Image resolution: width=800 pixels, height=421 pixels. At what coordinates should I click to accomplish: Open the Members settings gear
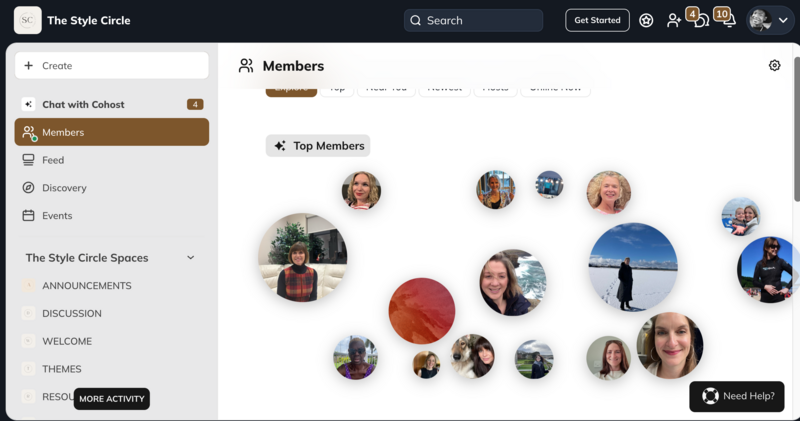point(774,66)
